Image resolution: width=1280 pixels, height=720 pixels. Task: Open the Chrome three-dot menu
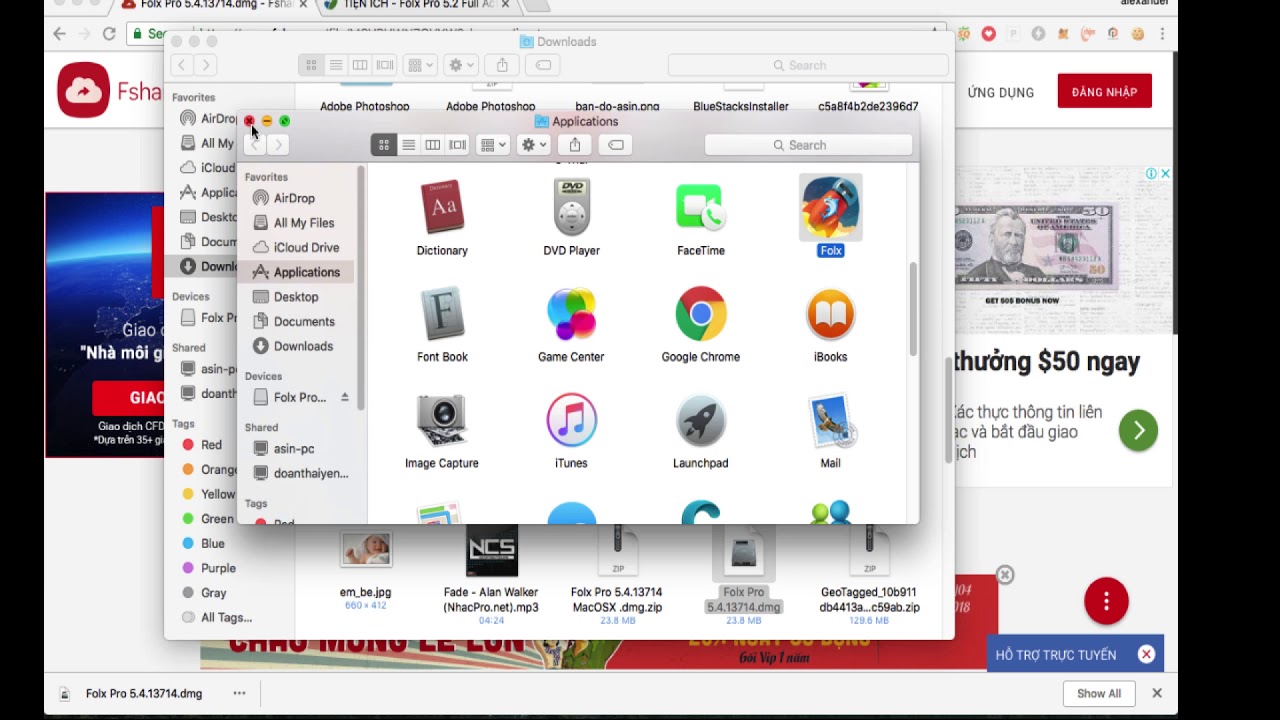pos(1162,34)
